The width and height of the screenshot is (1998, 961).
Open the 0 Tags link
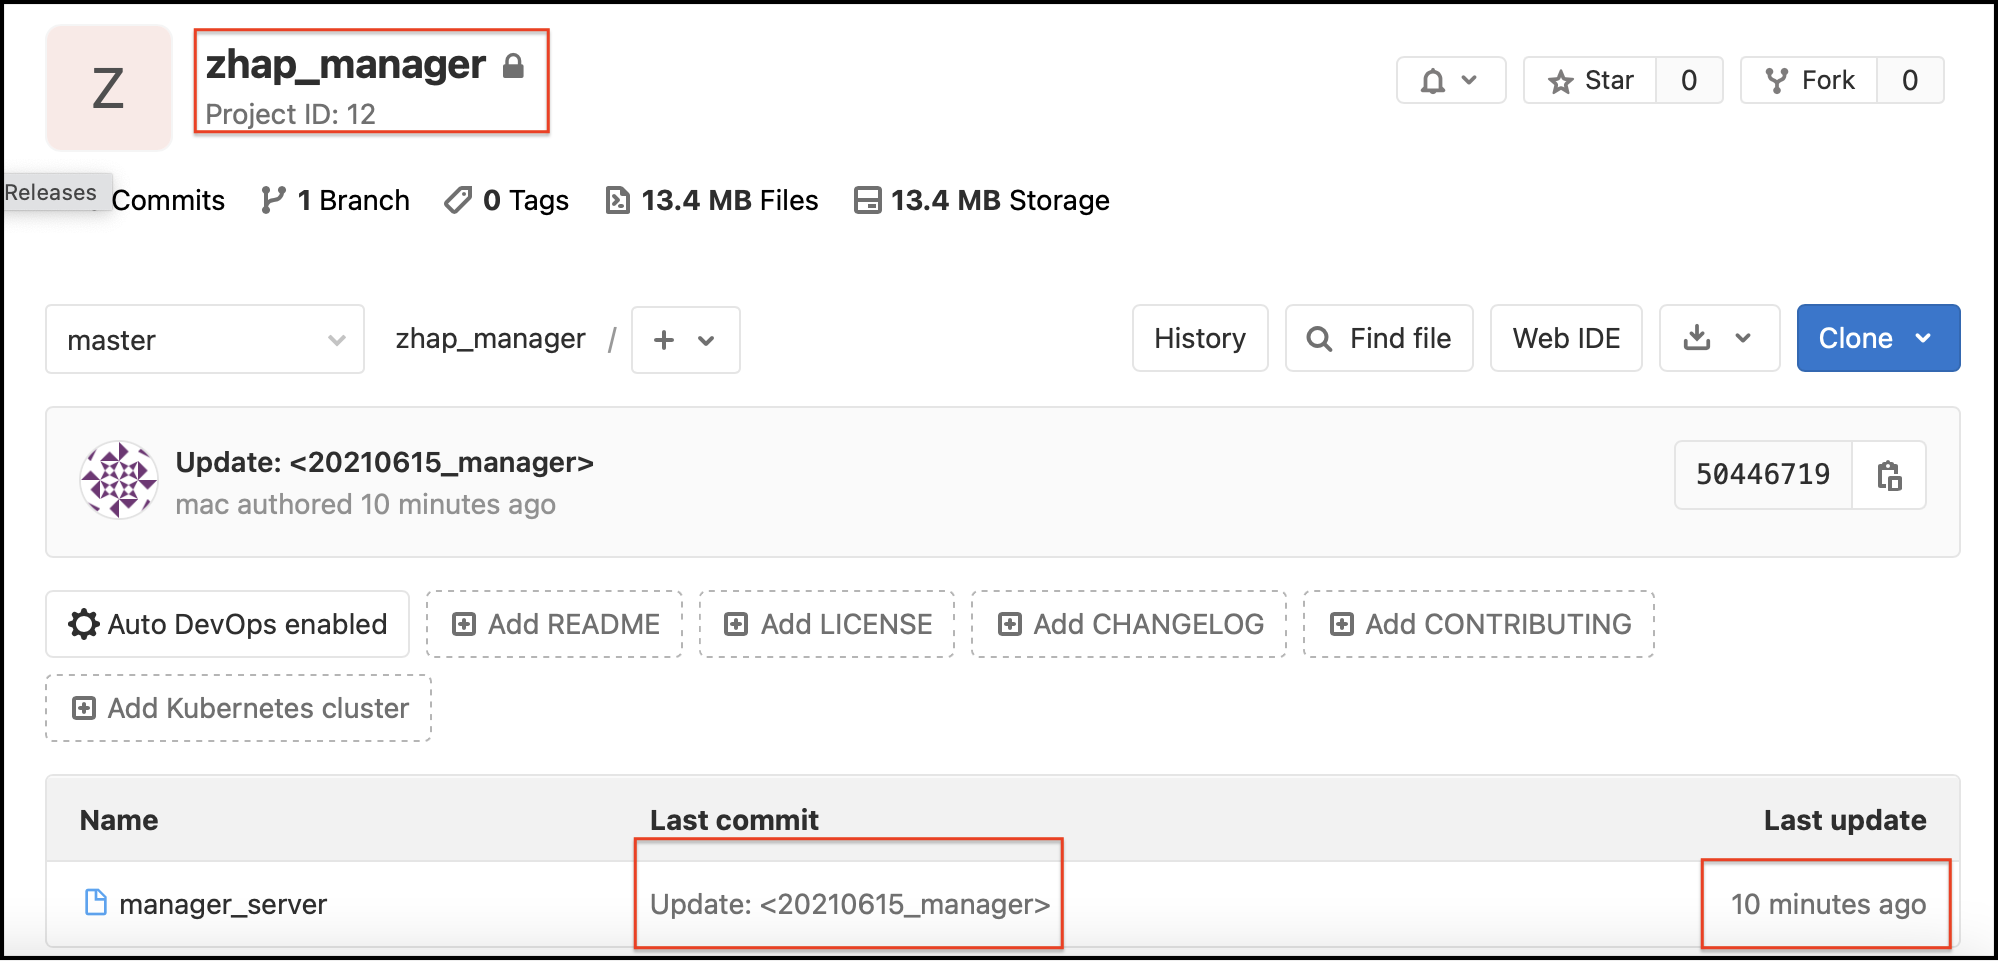507,201
